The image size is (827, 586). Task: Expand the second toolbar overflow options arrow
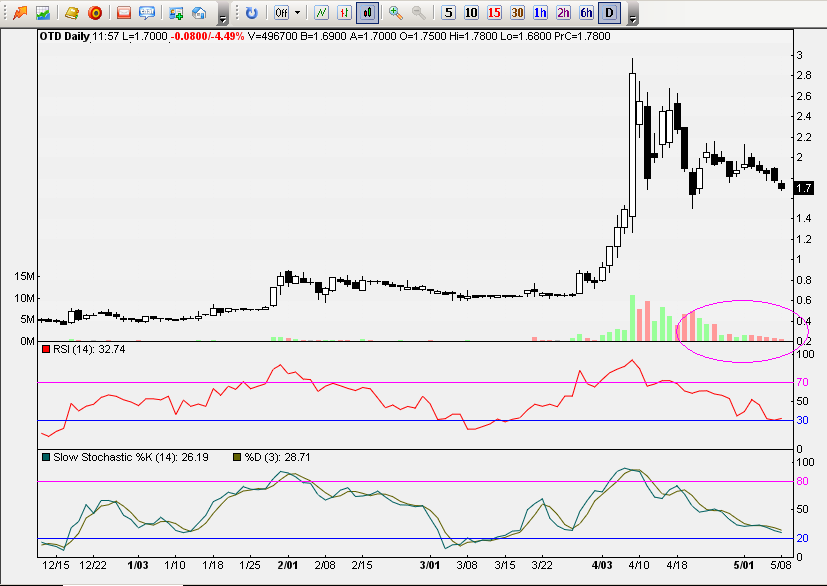(x=633, y=19)
